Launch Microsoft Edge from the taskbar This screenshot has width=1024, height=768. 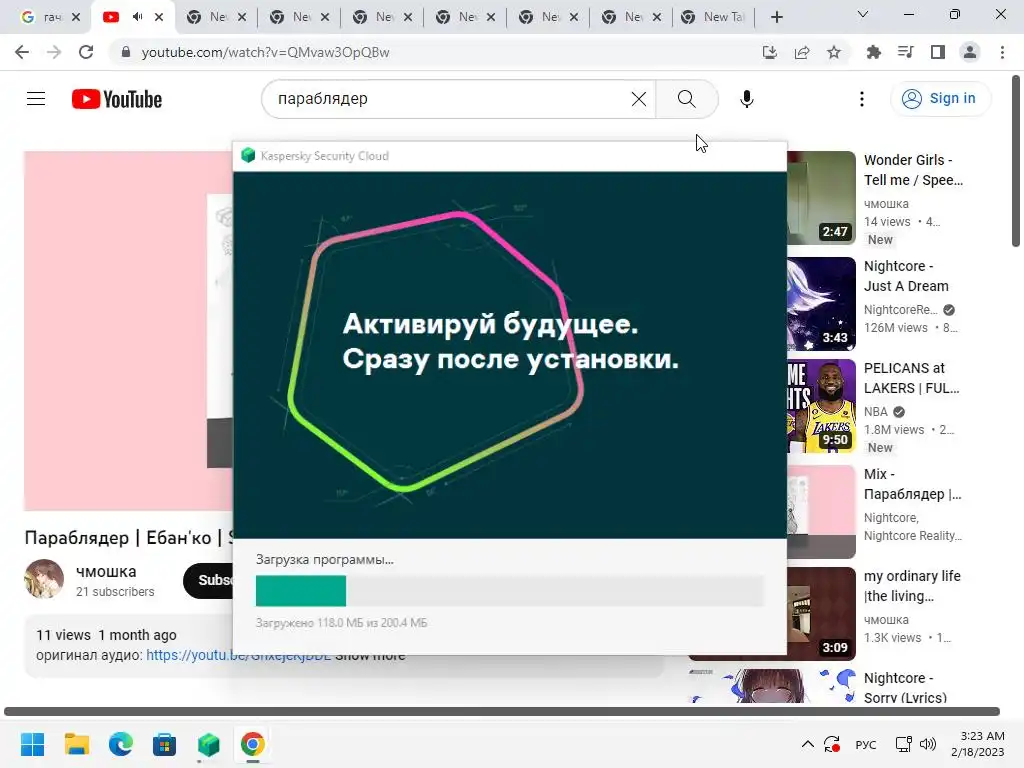121,744
